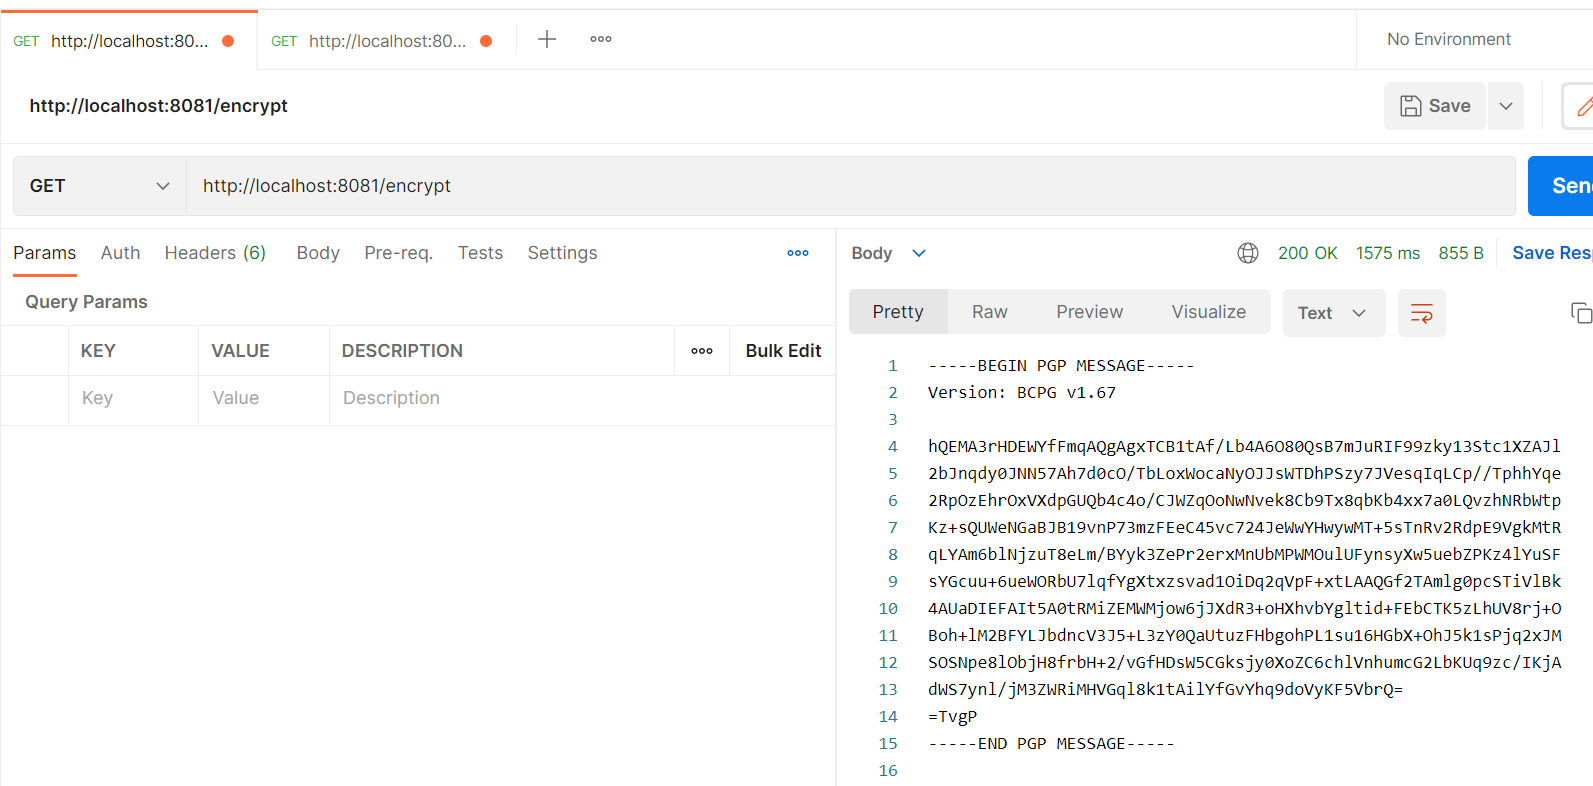Click the pencil edit icon near Save
1593x786 pixels.
coord(1582,106)
